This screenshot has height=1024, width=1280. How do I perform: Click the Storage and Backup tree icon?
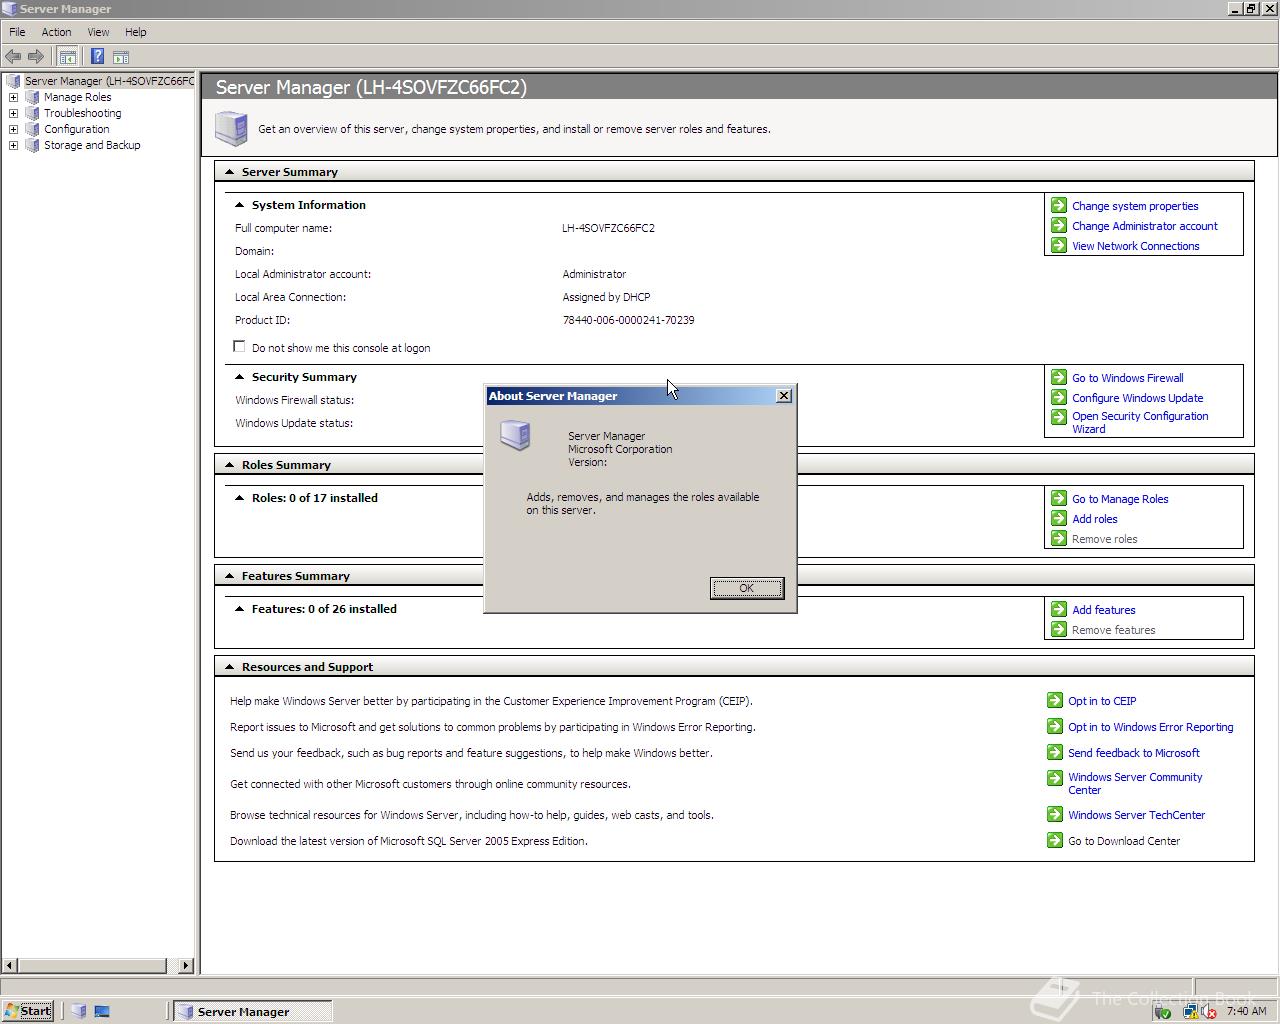point(32,145)
